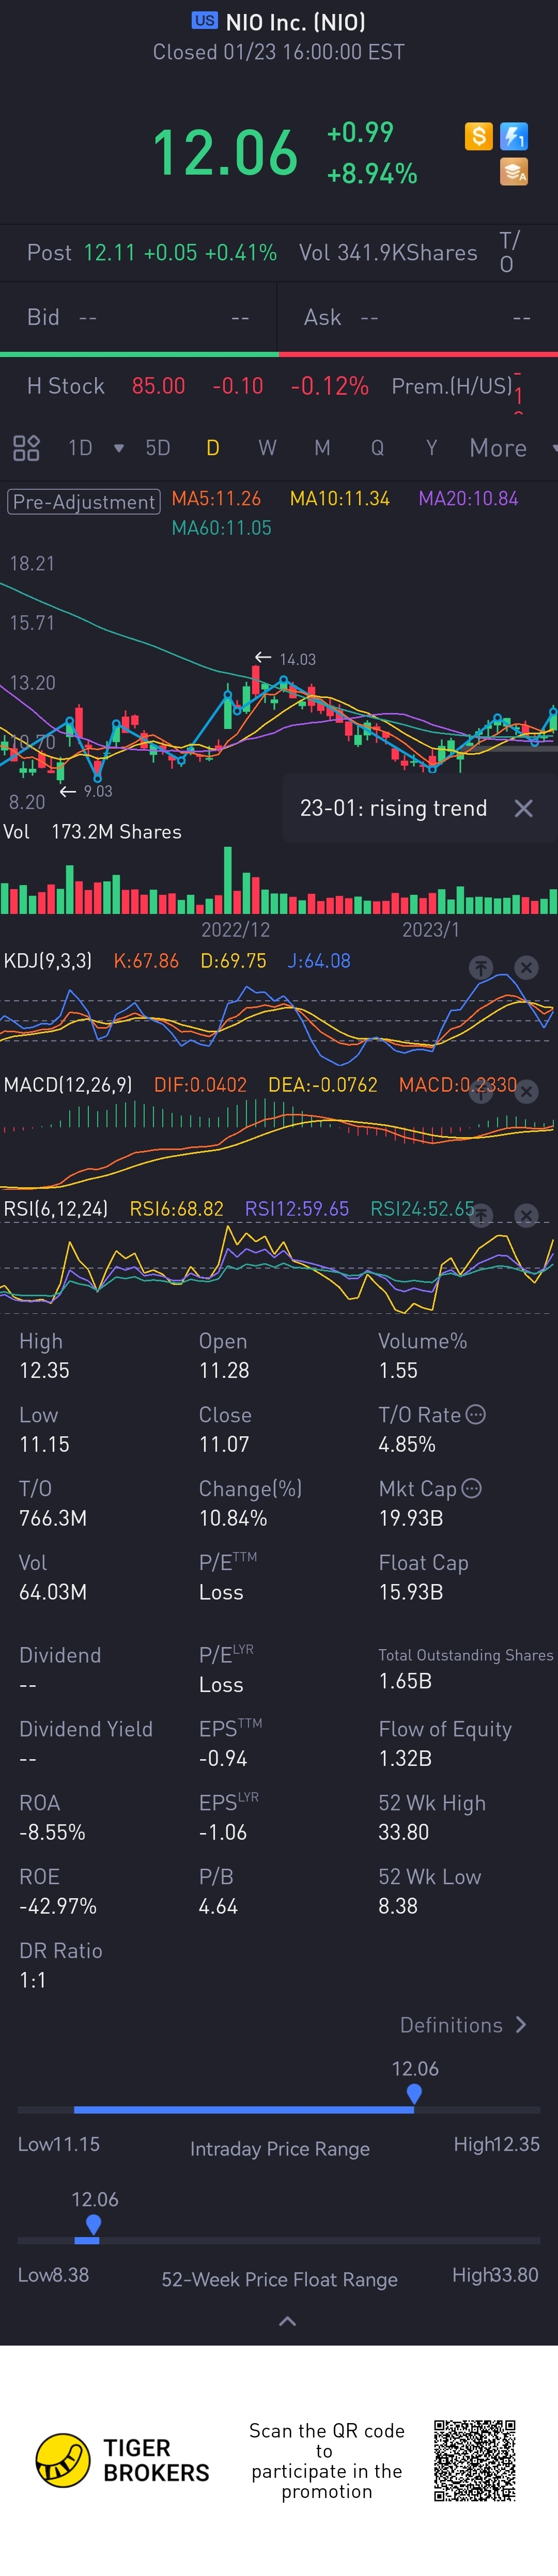Open the chart layout grid icon
Viewport: 558px width, 2576px height.
(26, 447)
